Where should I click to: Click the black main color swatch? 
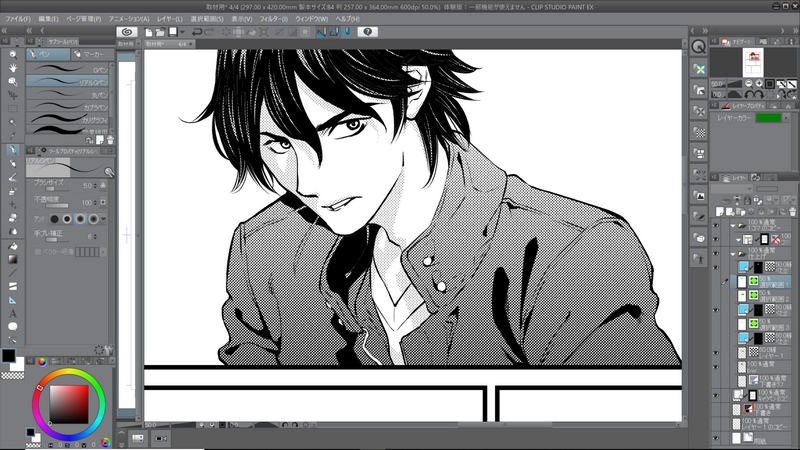coord(8,356)
